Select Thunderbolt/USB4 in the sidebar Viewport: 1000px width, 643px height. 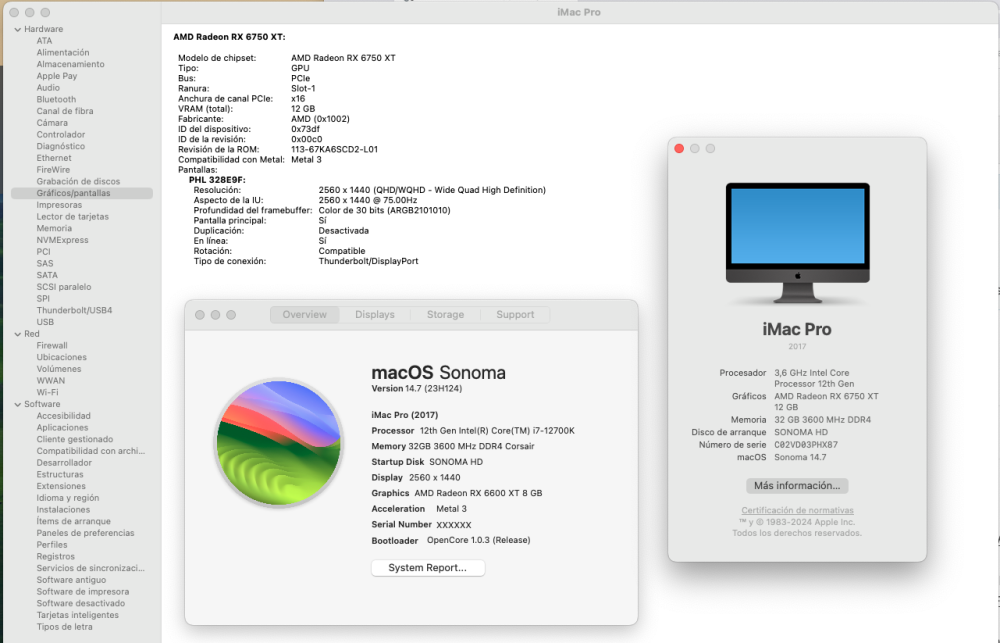tap(74, 311)
